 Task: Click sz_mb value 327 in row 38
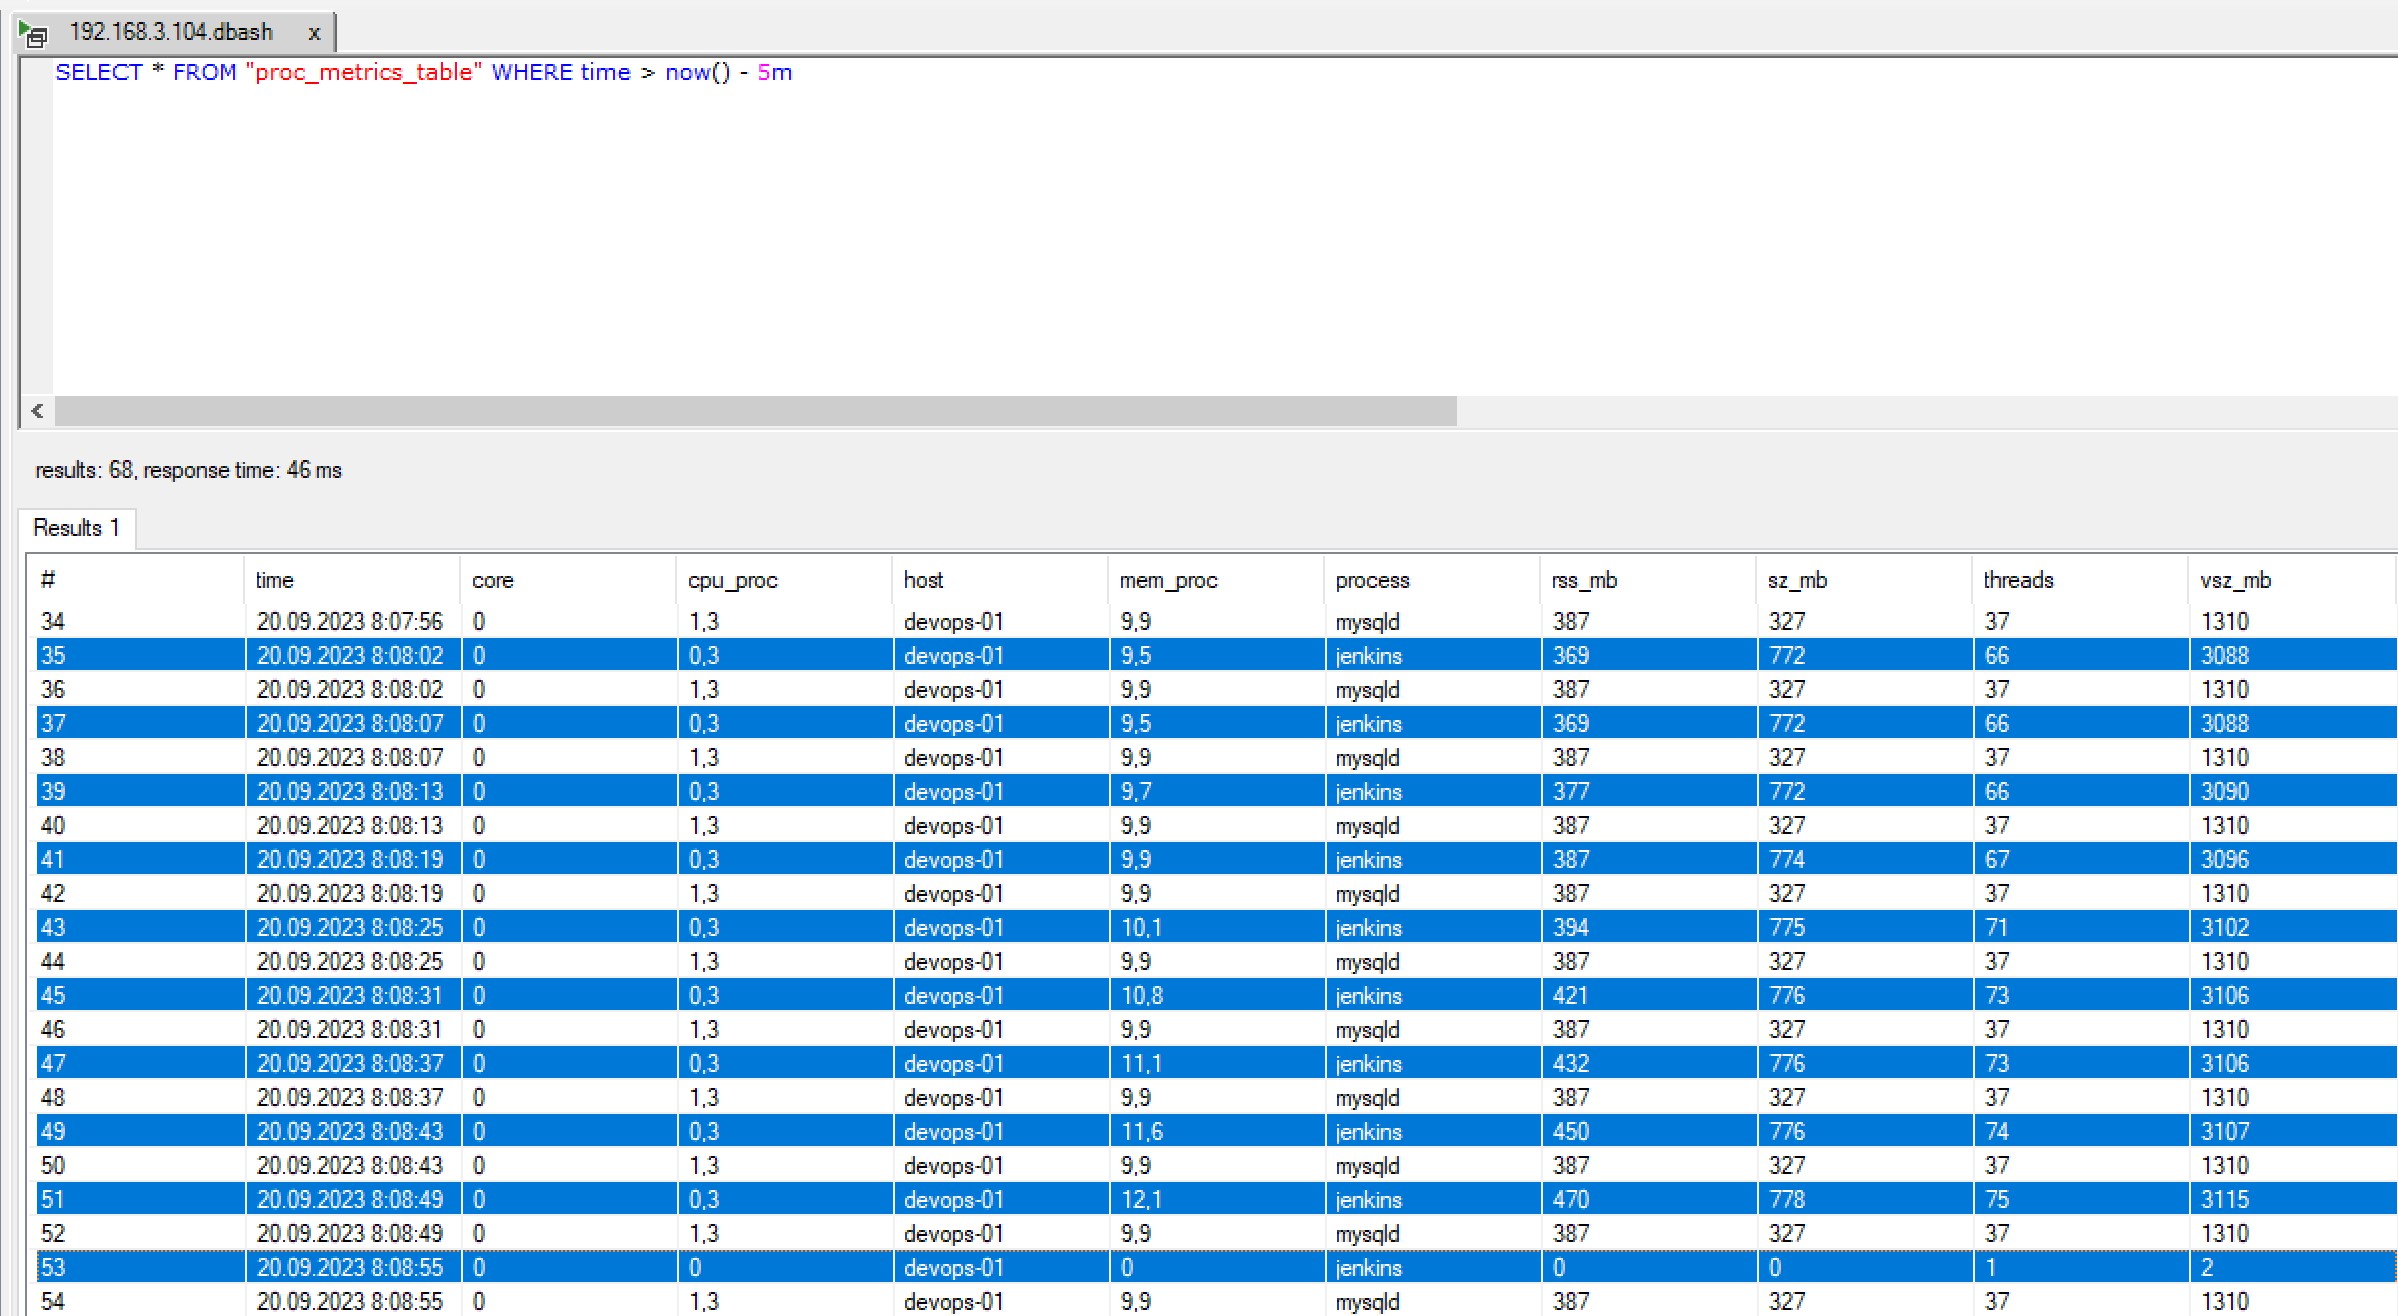tap(1787, 757)
